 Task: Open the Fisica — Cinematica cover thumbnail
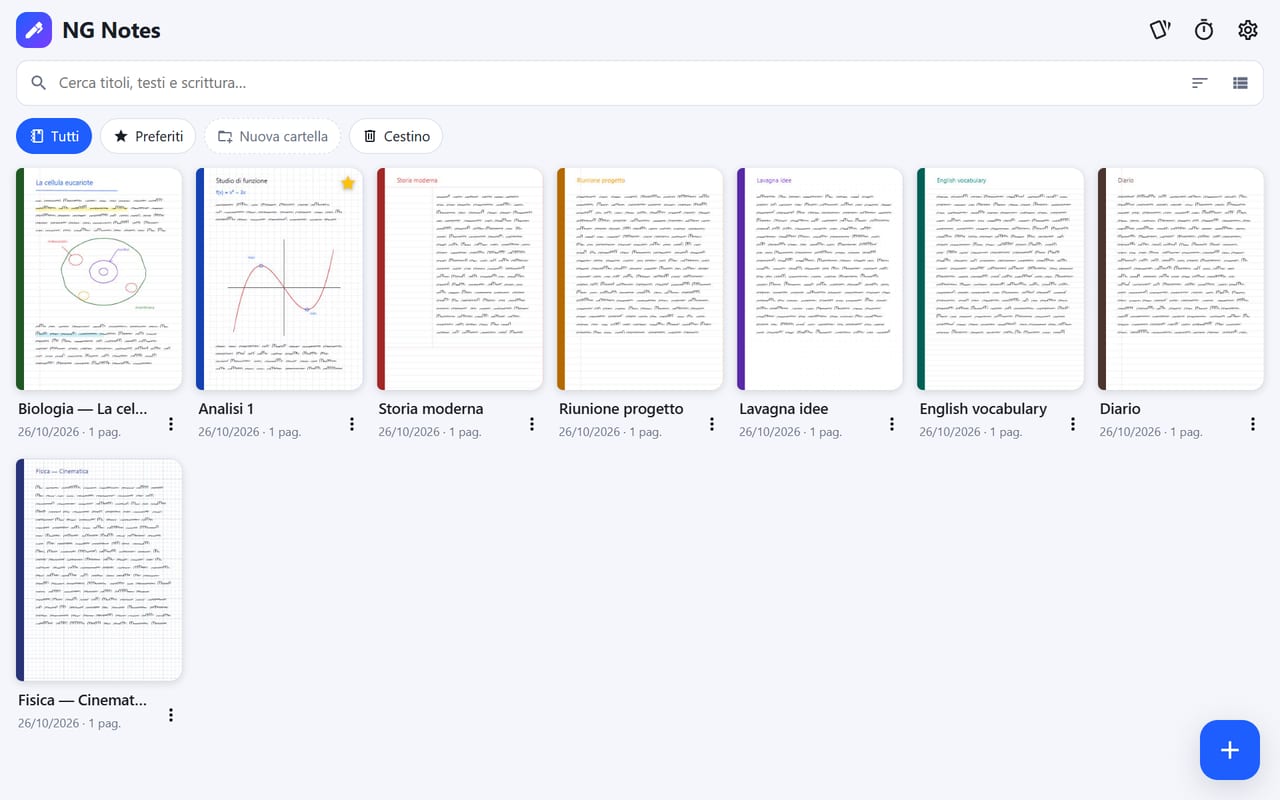point(99,570)
